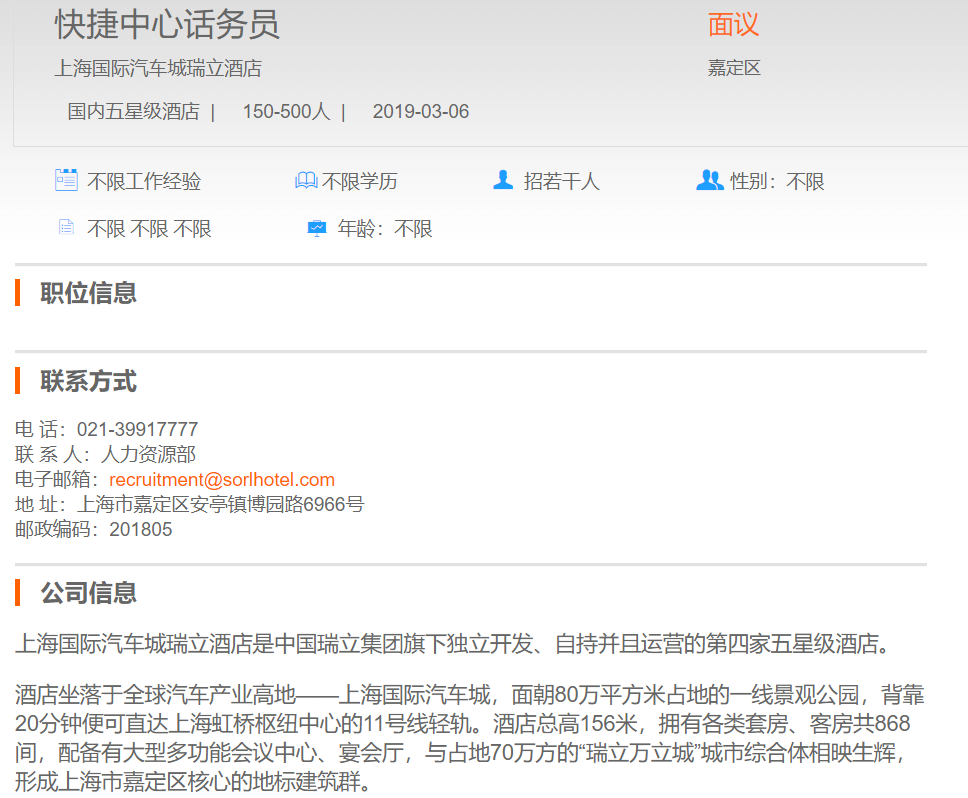Screen dimensions: 968x798
Task: Click the single-person recruit count icon
Action: coord(503,181)
